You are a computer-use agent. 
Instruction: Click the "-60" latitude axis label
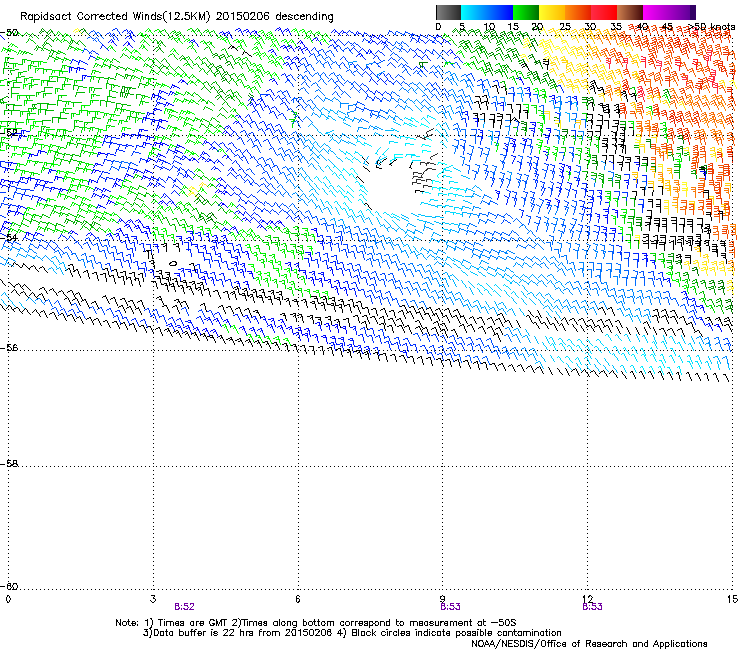point(9,586)
